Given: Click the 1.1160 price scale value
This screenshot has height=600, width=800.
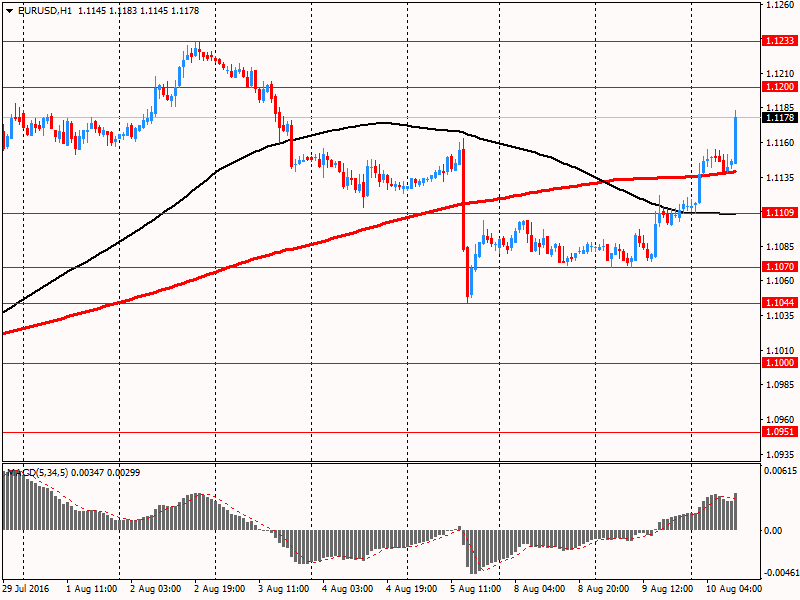Looking at the screenshot, I should click(x=780, y=143).
